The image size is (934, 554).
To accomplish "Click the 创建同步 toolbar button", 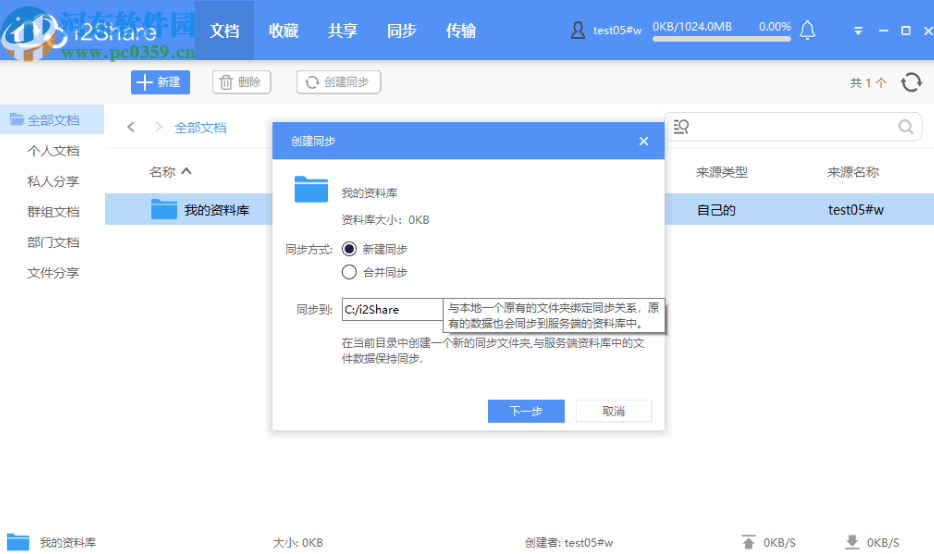I will (338, 82).
